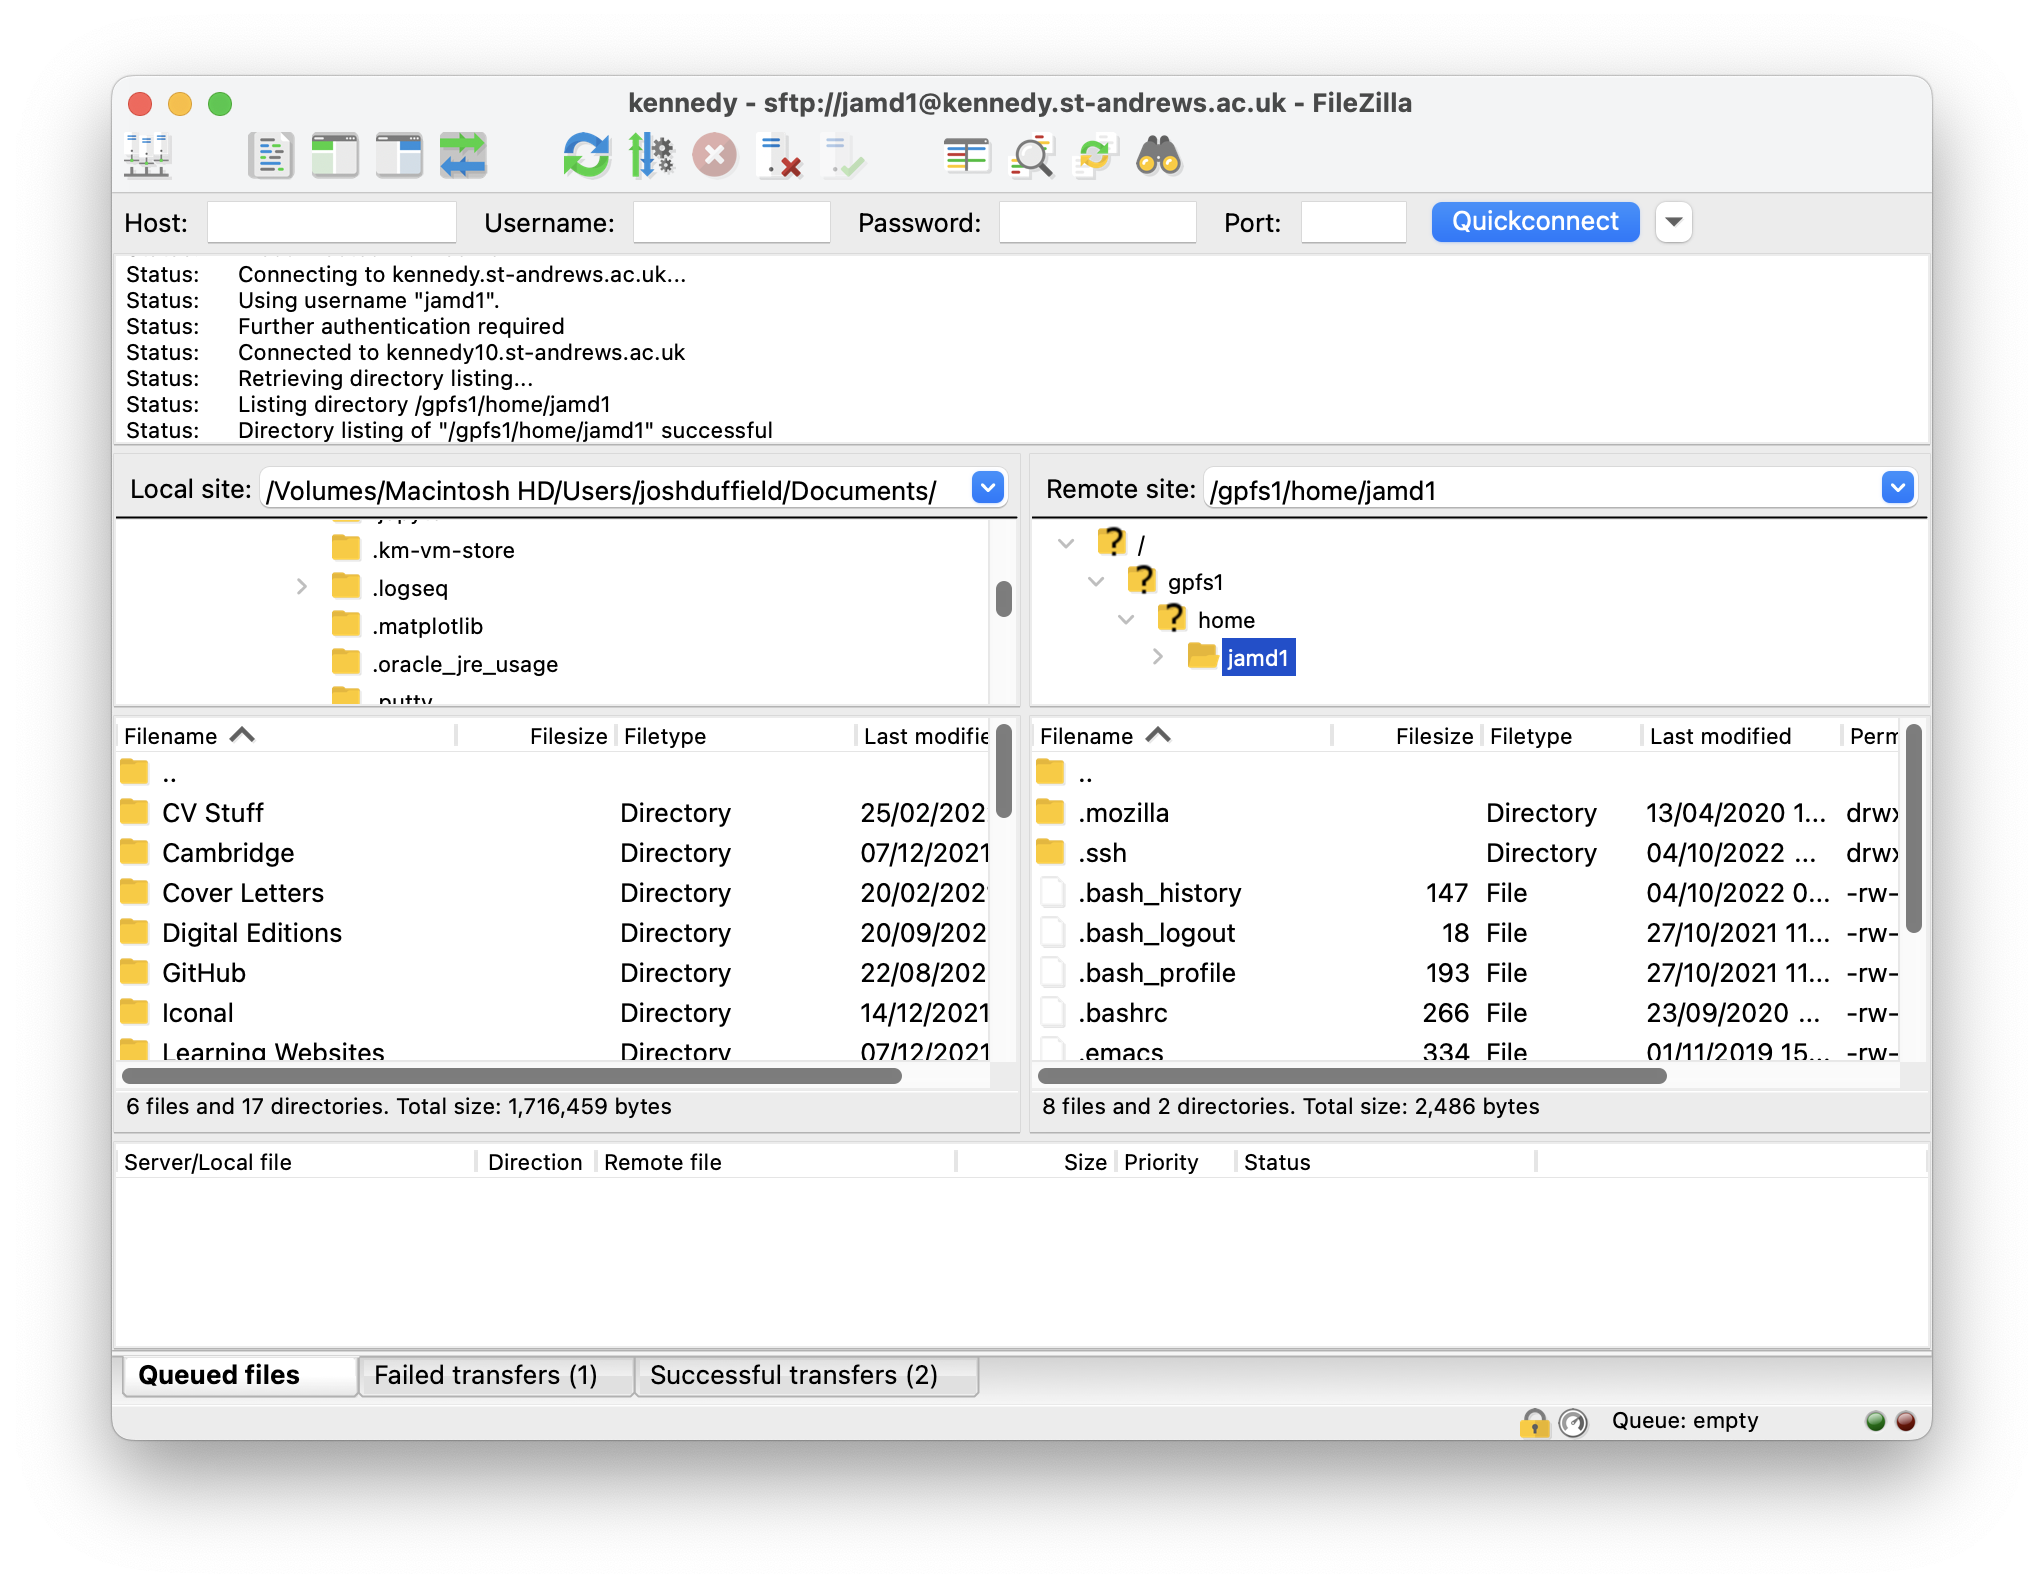This screenshot has width=2044, height=1588.
Task: Click the Host input field
Action: click(x=332, y=222)
